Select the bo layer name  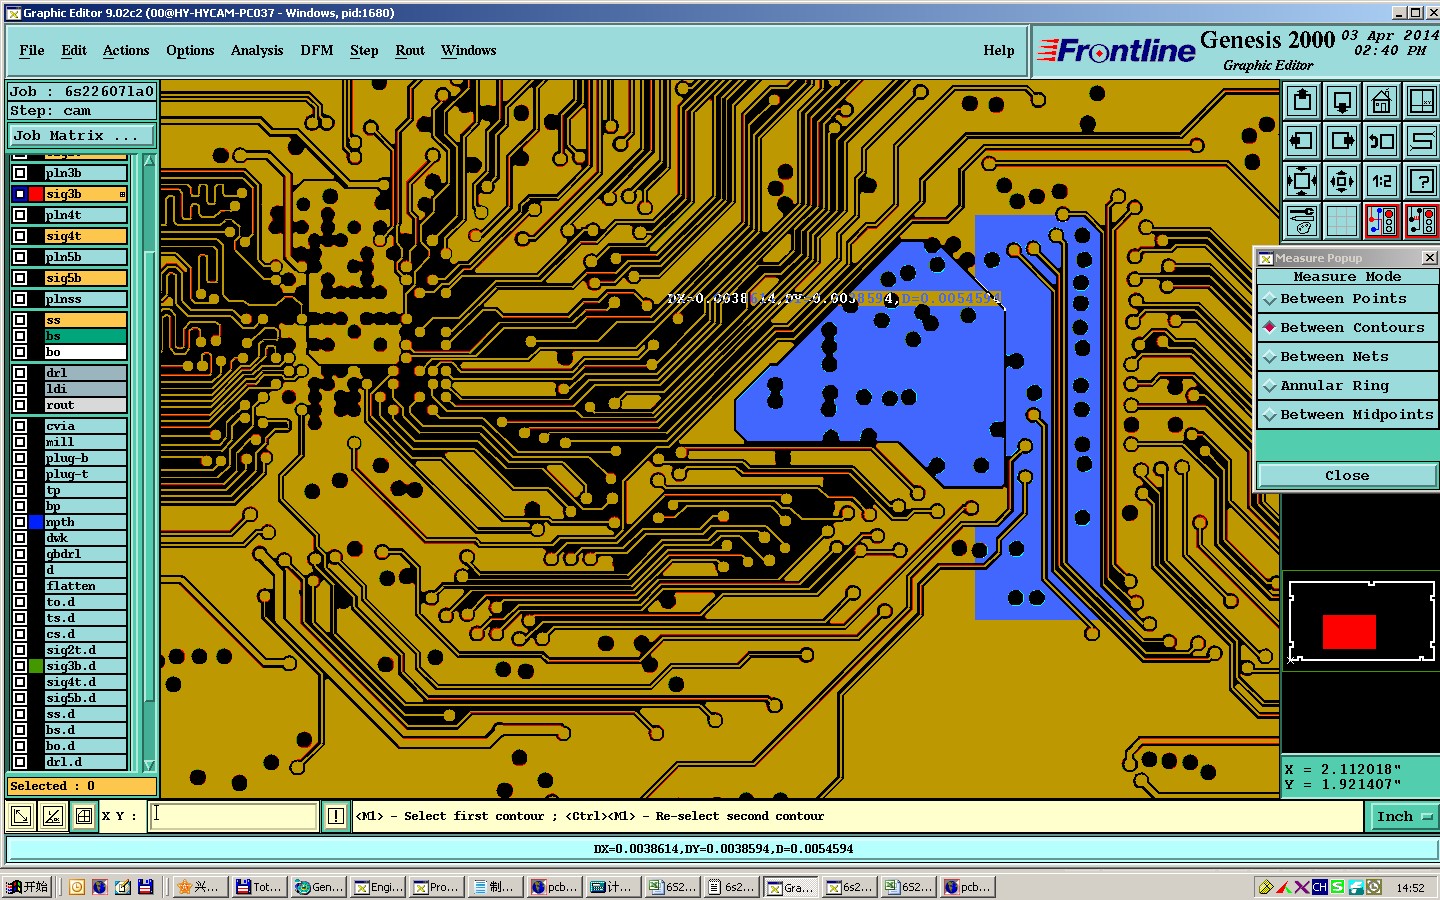pos(86,352)
